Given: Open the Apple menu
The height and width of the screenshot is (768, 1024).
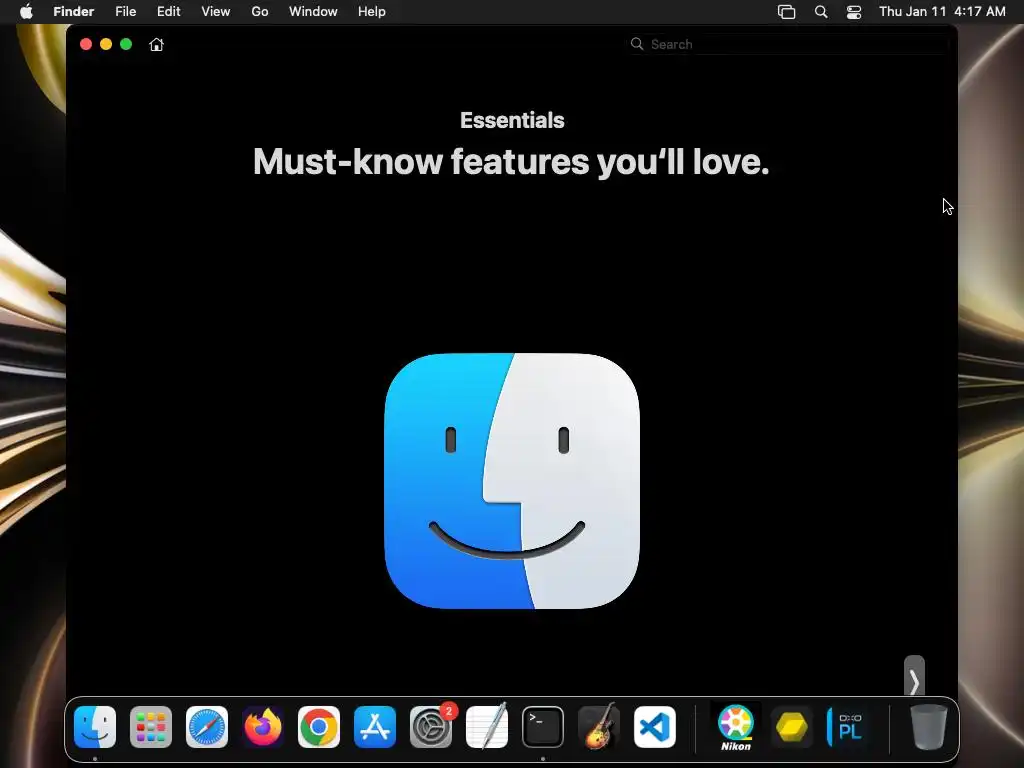Looking at the screenshot, I should [x=26, y=12].
